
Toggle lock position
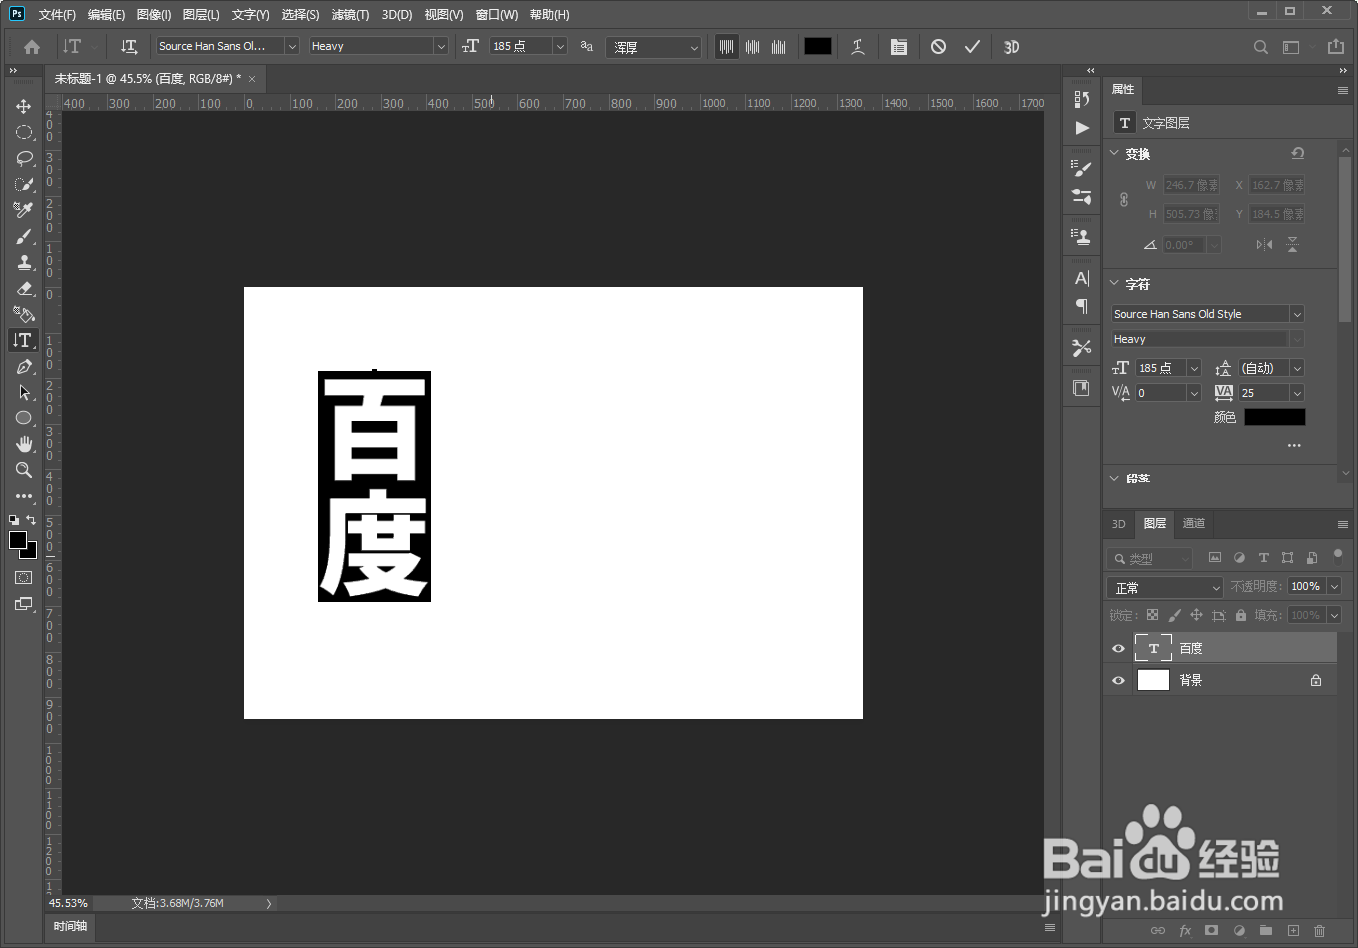point(1196,615)
